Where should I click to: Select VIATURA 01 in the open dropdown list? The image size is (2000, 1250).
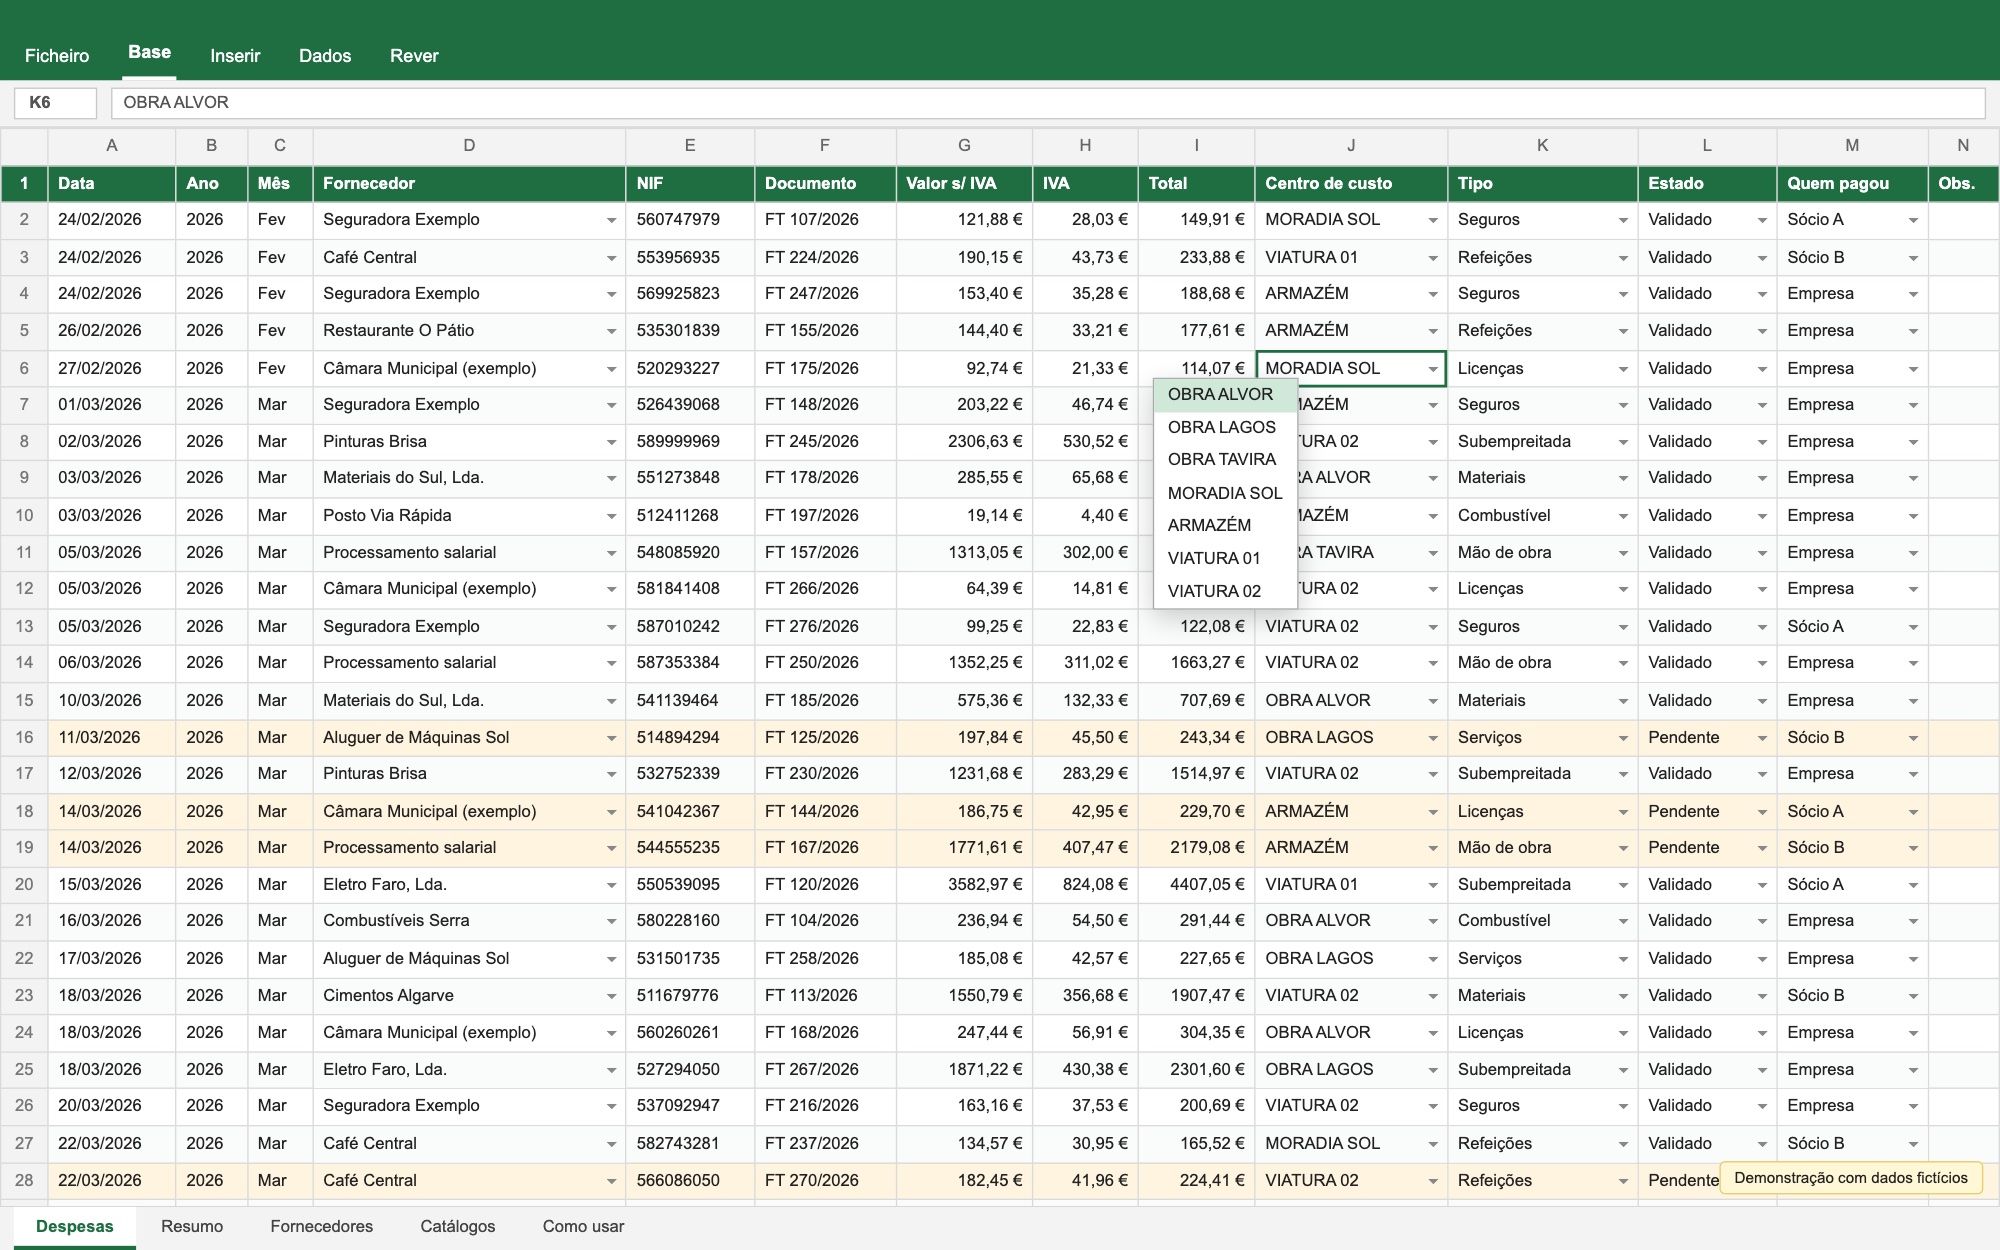(x=1225, y=558)
